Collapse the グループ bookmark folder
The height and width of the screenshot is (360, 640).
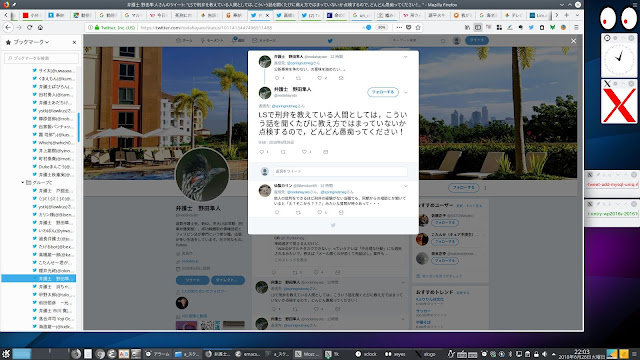23,182
